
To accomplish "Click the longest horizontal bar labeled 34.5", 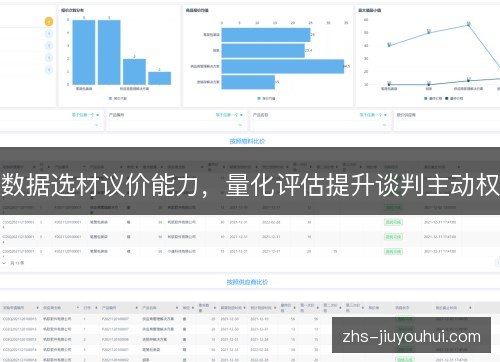I will pyautogui.click(x=283, y=66).
